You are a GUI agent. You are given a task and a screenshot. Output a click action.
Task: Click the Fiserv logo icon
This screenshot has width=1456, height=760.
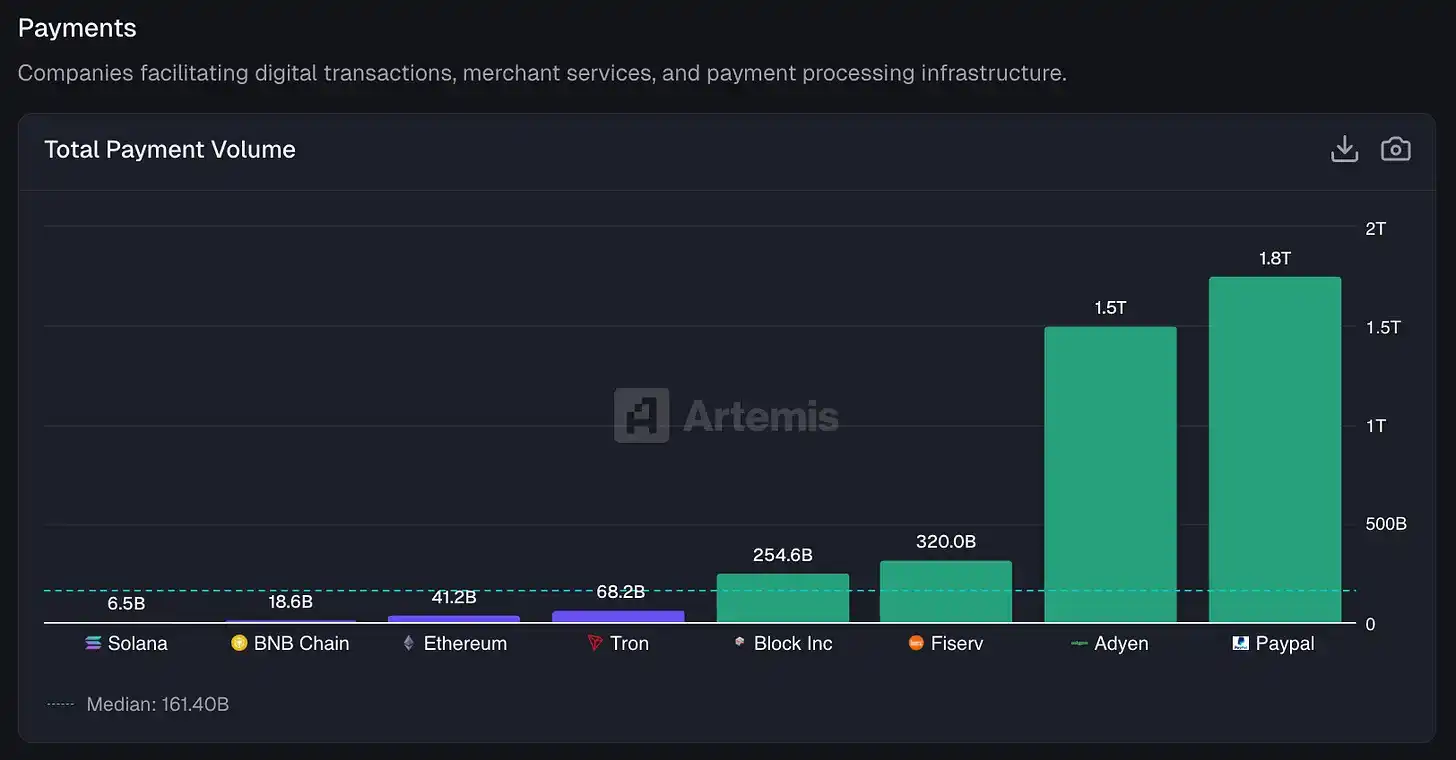[915, 643]
